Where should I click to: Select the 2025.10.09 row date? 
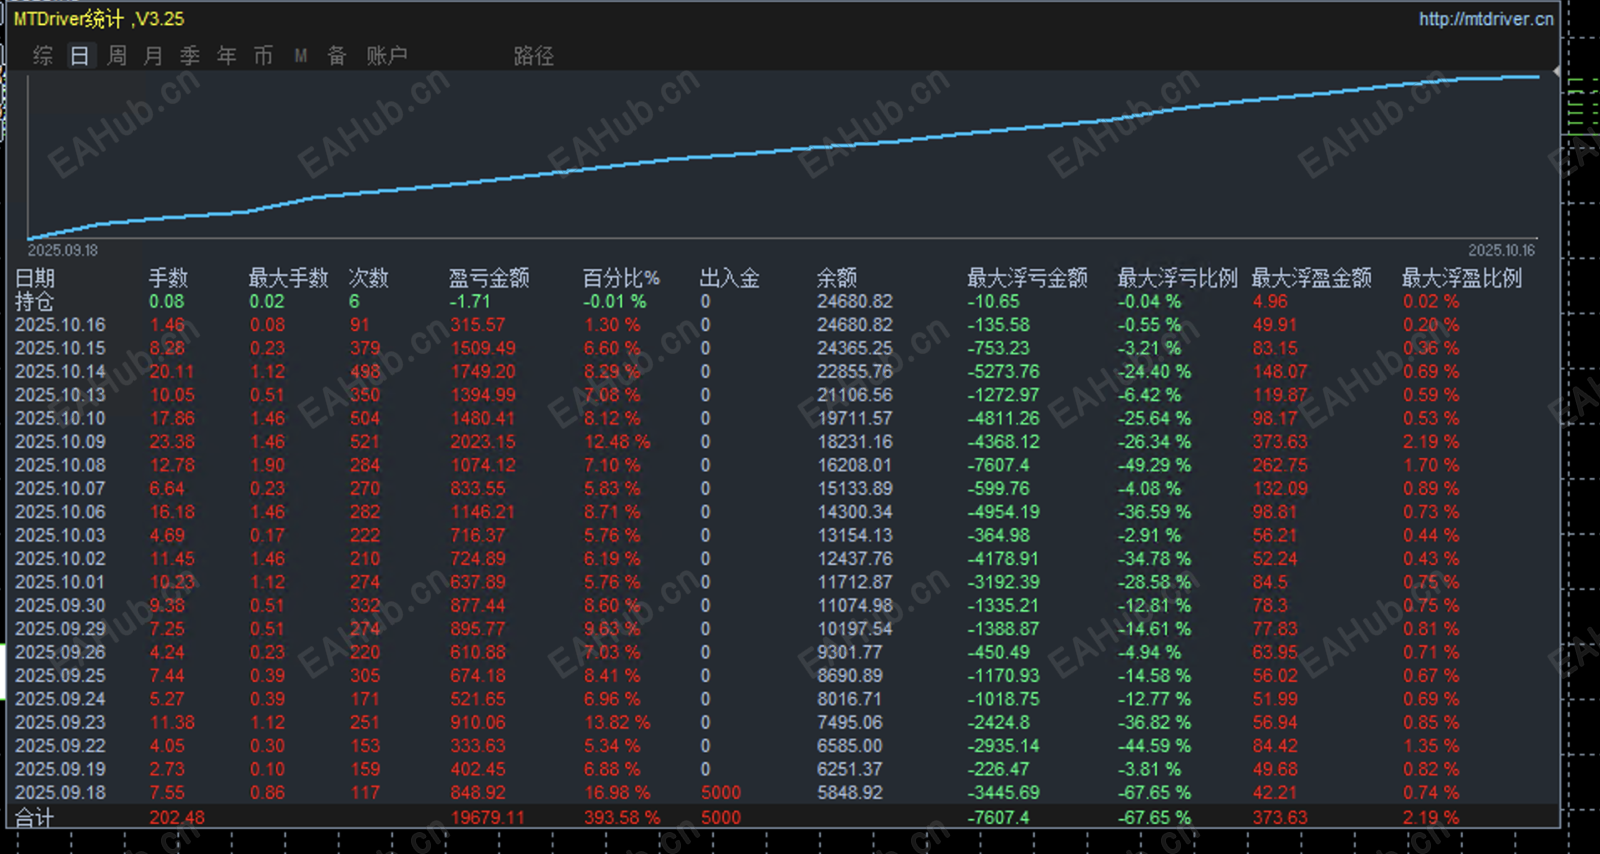click(60, 442)
